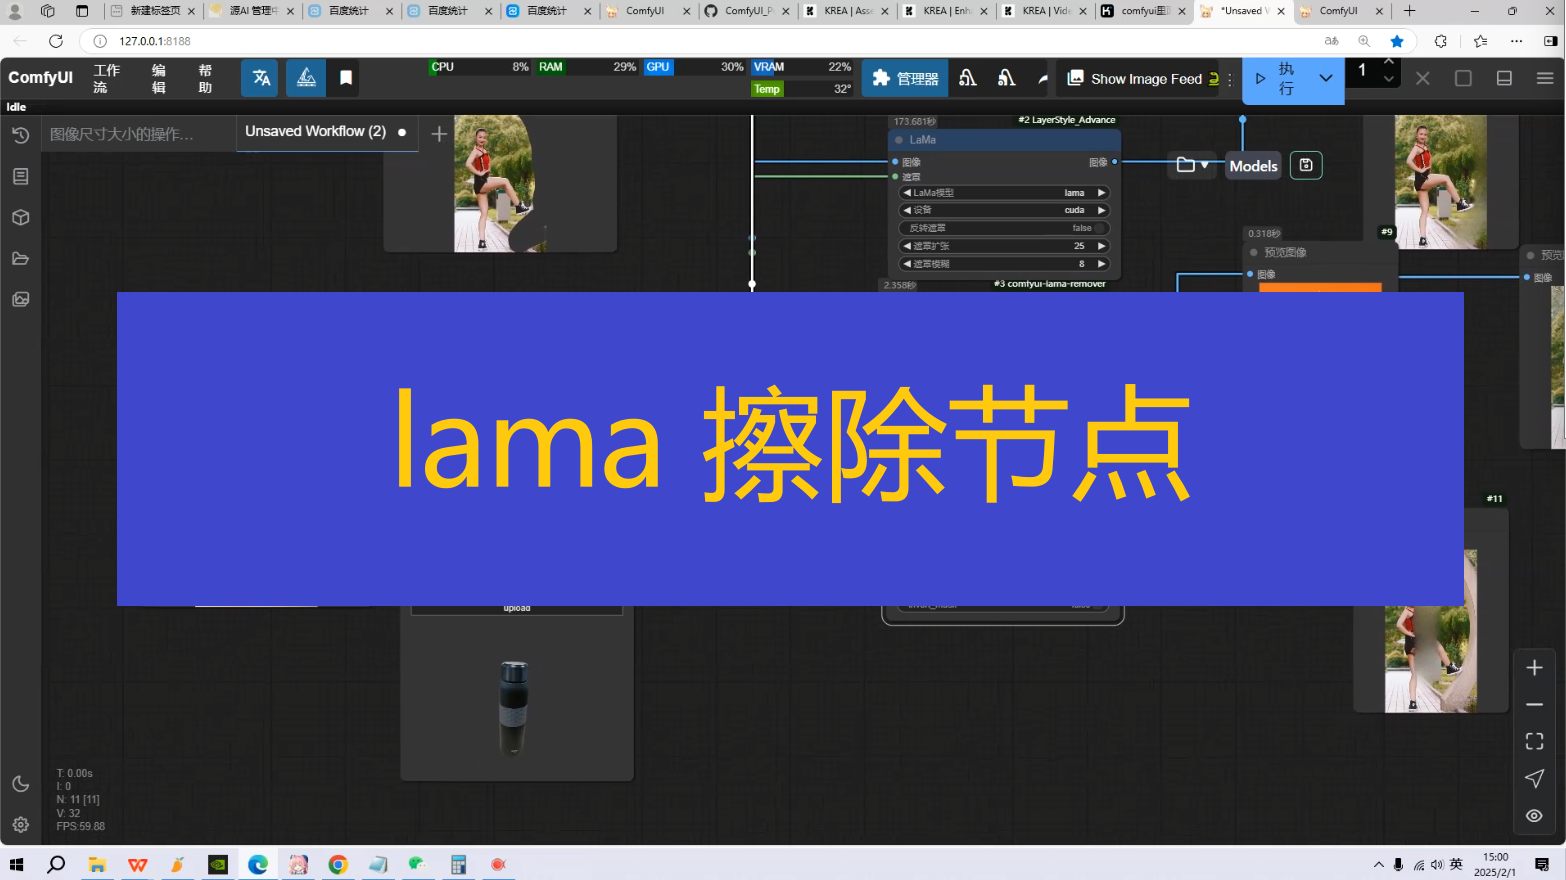Viewport: 1566px width, 880px height.
Task: Increase 遮罩扩张 value with the right arrow
Action: [x=1101, y=246]
